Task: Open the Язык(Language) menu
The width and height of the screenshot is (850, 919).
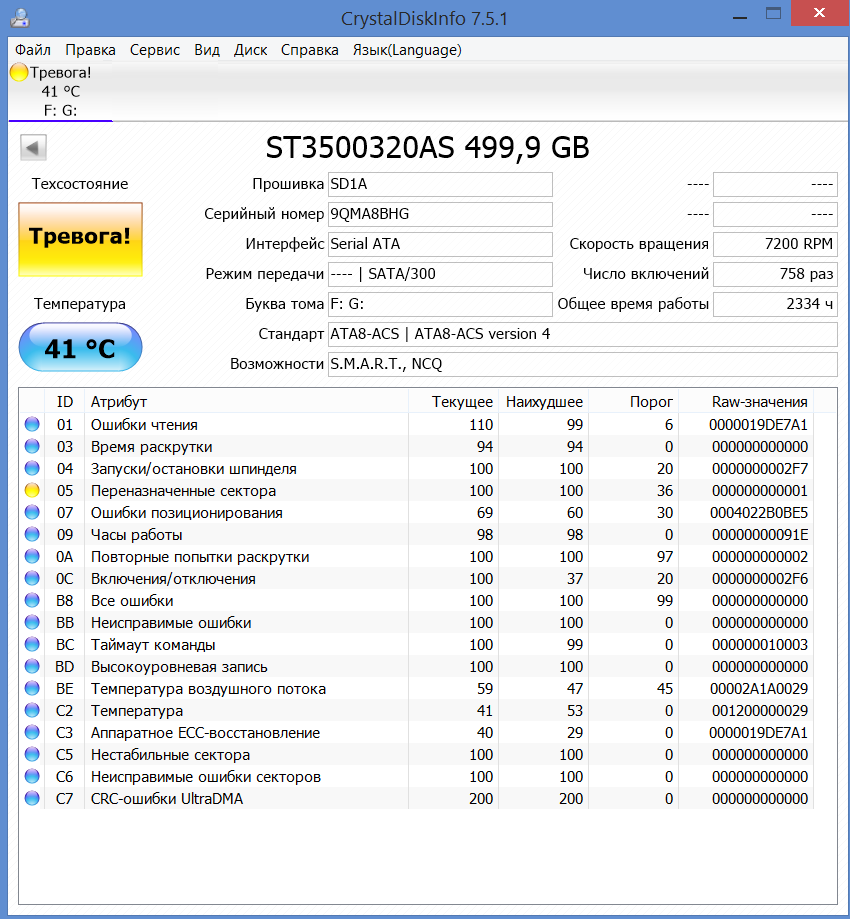Action: 407,50
